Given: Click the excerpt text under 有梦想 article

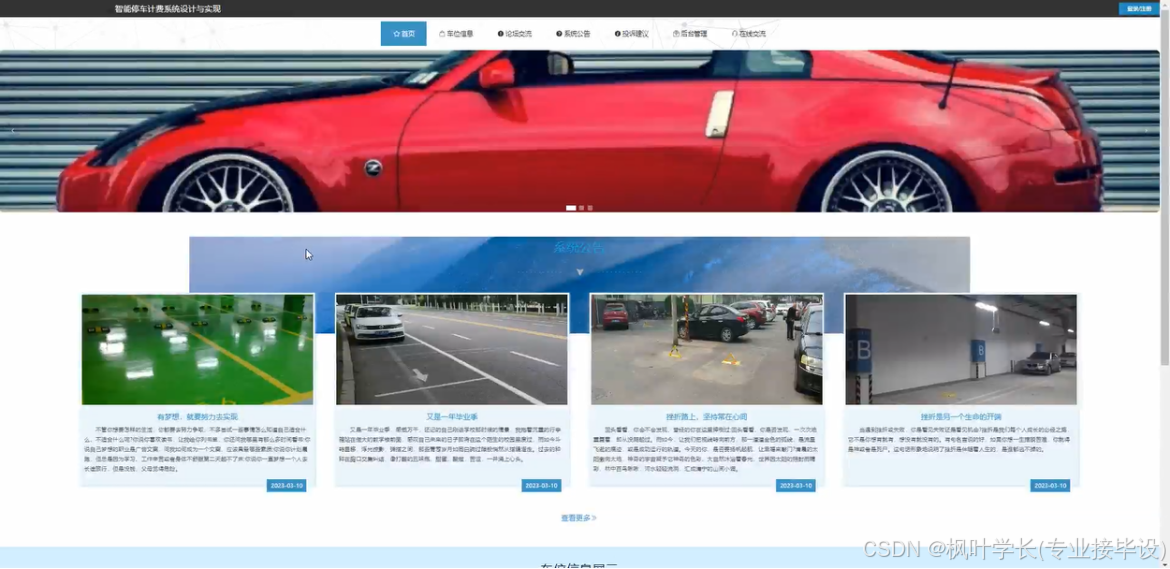Looking at the screenshot, I should tap(198, 450).
